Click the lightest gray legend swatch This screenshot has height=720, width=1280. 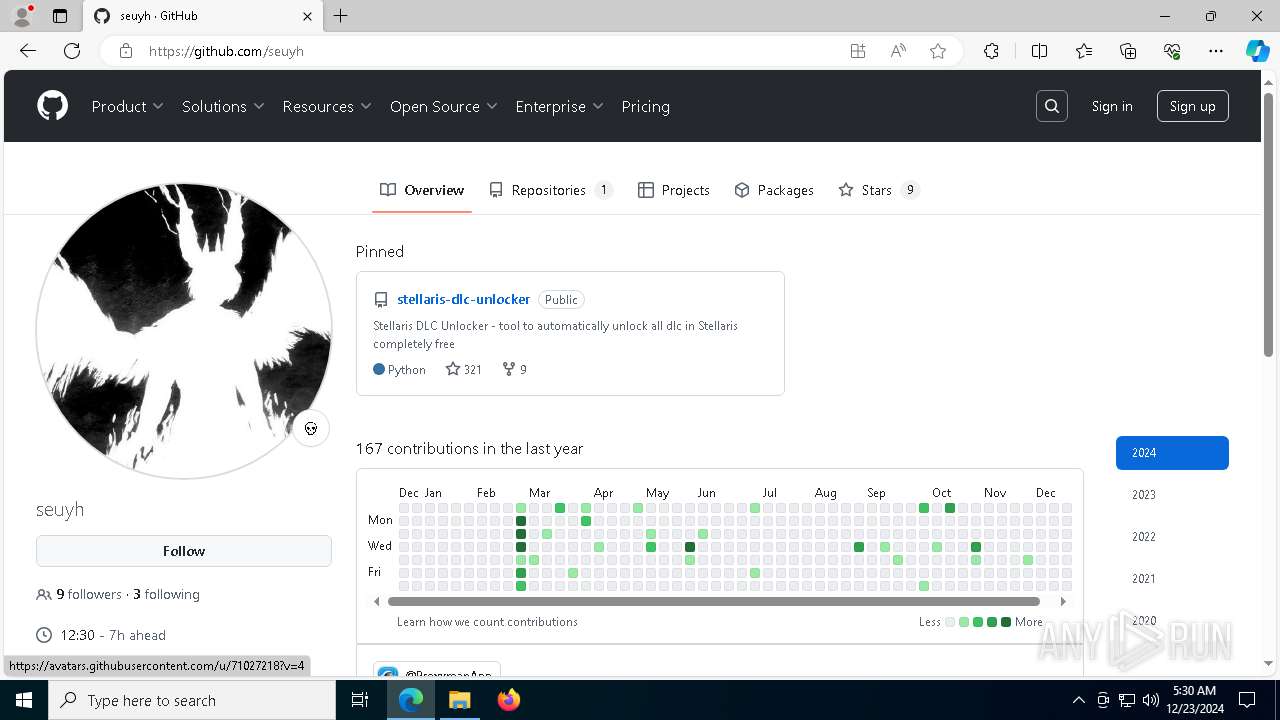coord(950,622)
